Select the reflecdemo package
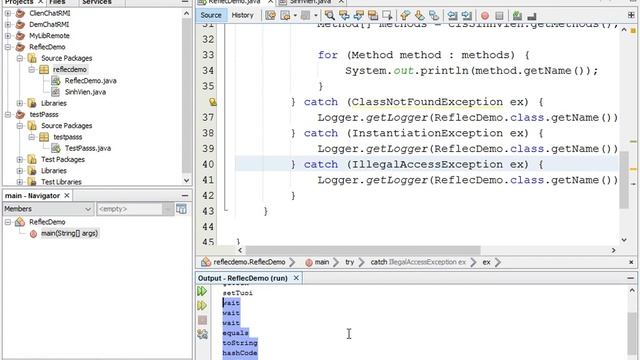 click(x=70, y=69)
